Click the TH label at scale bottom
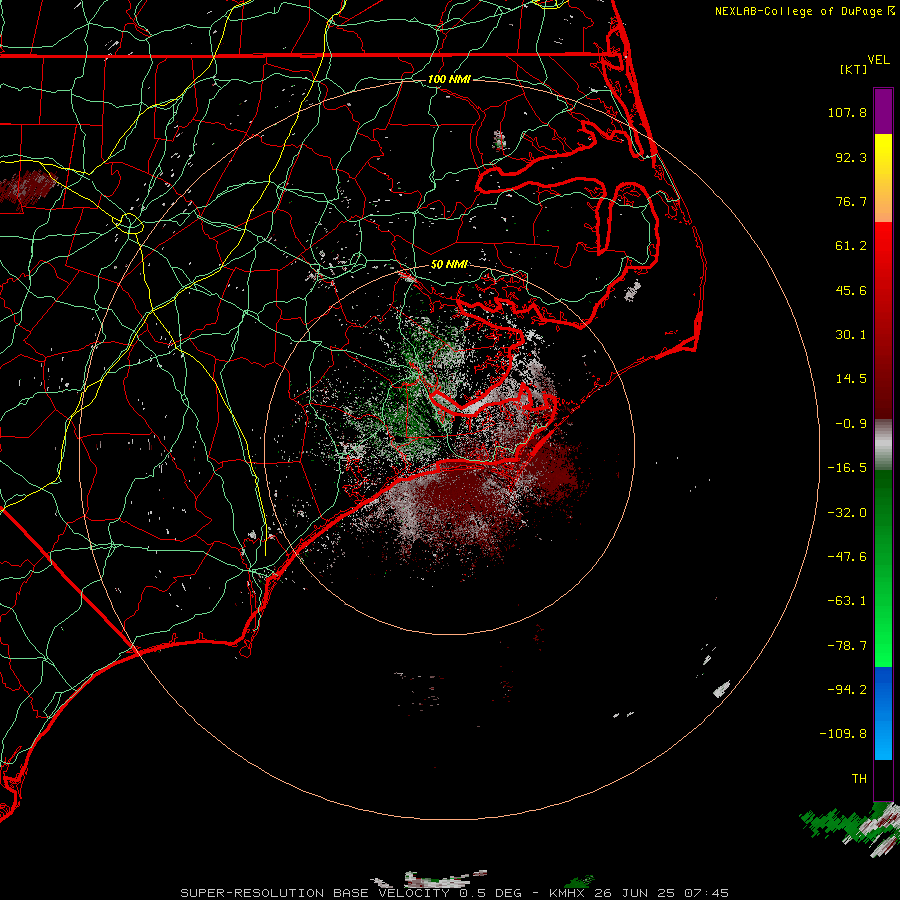This screenshot has height=900, width=900. pyautogui.click(x=859, y=779)
